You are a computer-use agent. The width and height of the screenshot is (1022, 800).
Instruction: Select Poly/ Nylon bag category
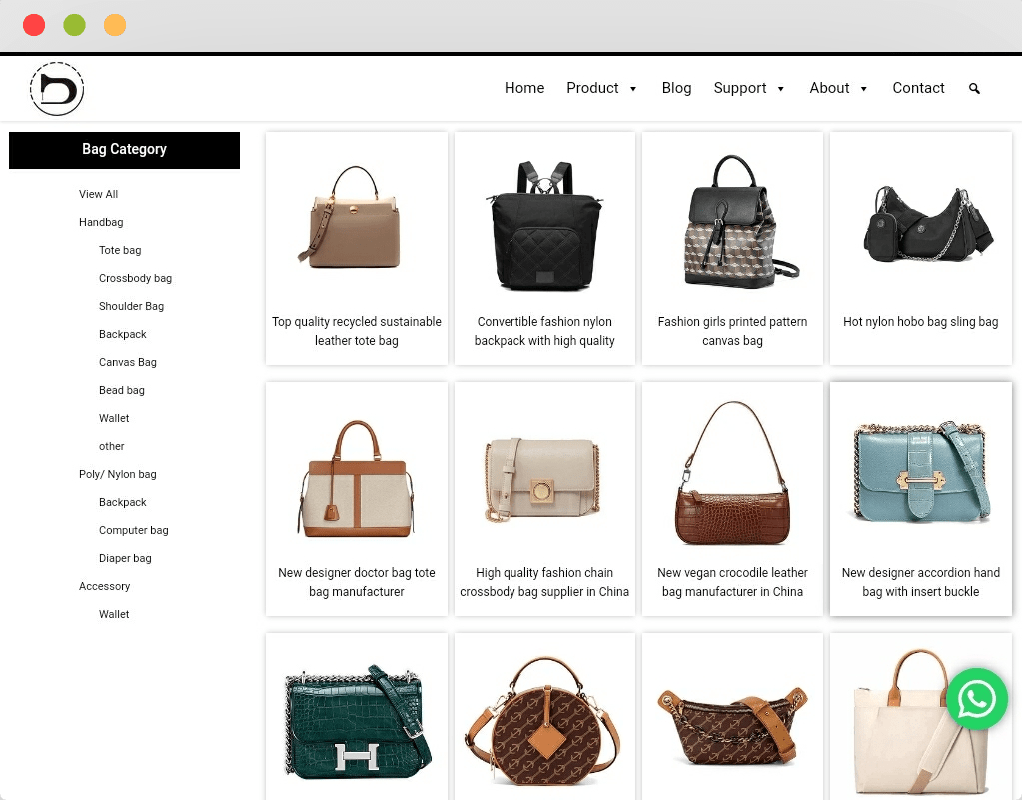pyautogui.click(x=117, y=475)
